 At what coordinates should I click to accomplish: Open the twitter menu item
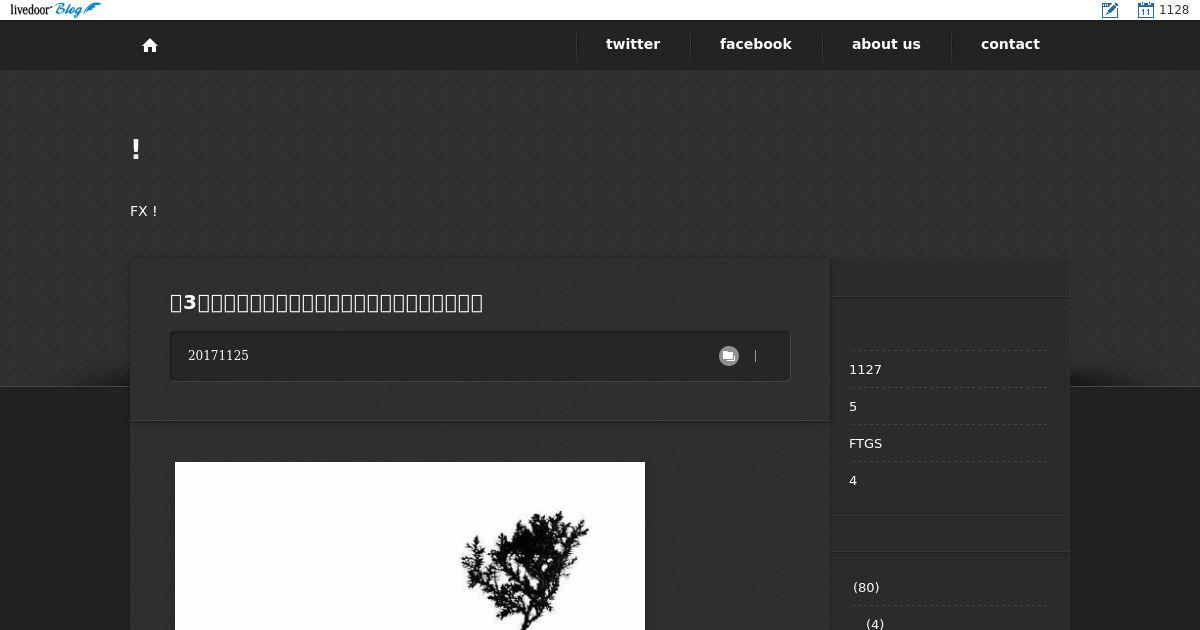click(633, 44)
